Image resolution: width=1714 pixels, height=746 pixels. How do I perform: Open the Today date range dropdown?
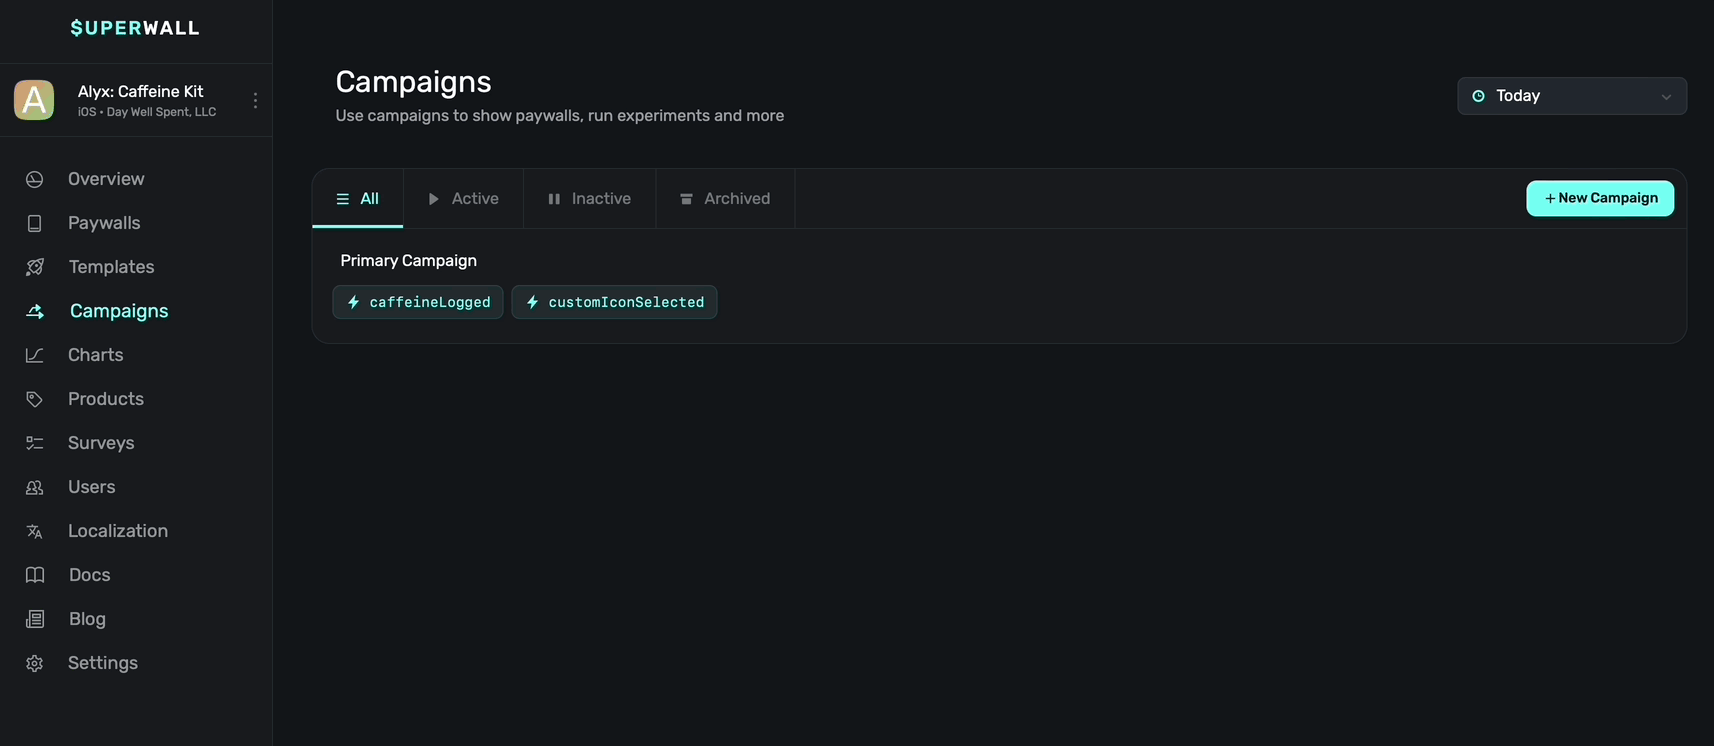pos(1570,96)
